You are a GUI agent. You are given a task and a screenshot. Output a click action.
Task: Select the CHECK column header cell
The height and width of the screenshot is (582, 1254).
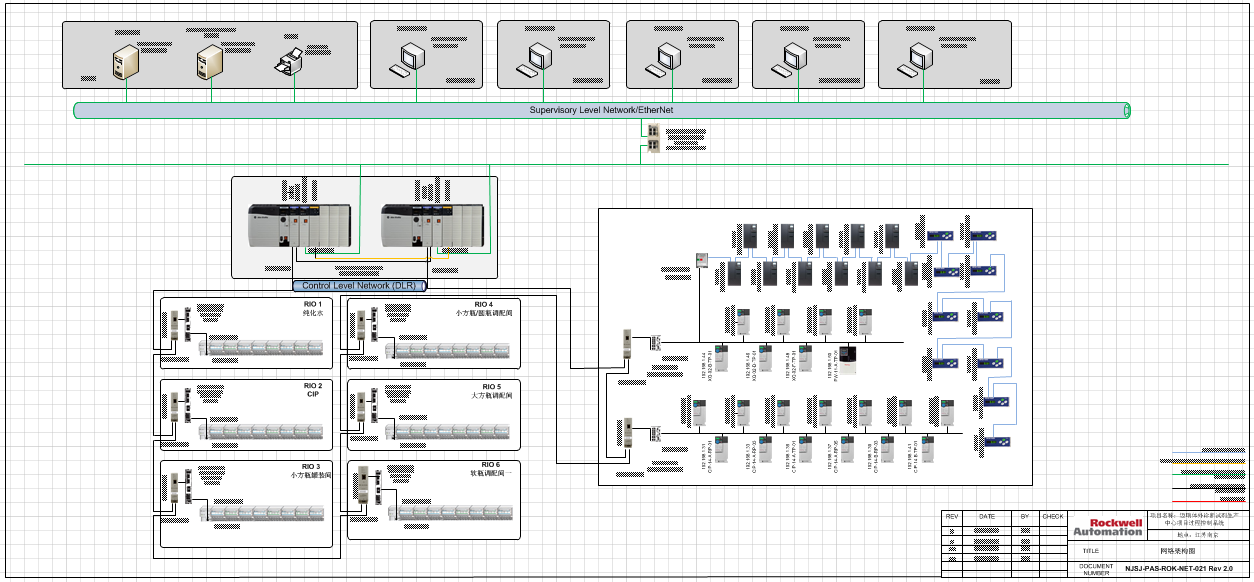coord(1053,517)
